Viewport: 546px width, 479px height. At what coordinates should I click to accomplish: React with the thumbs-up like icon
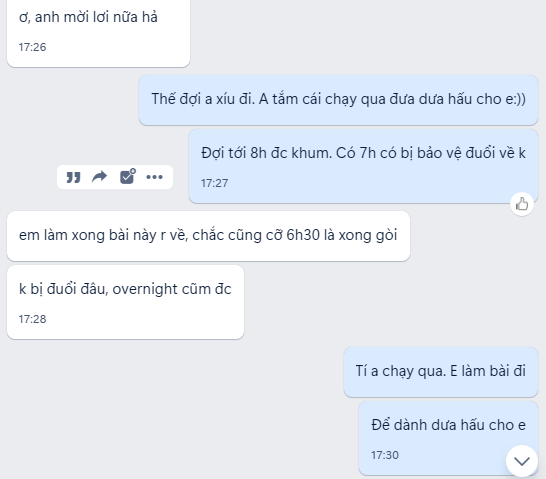coord(522,204)
